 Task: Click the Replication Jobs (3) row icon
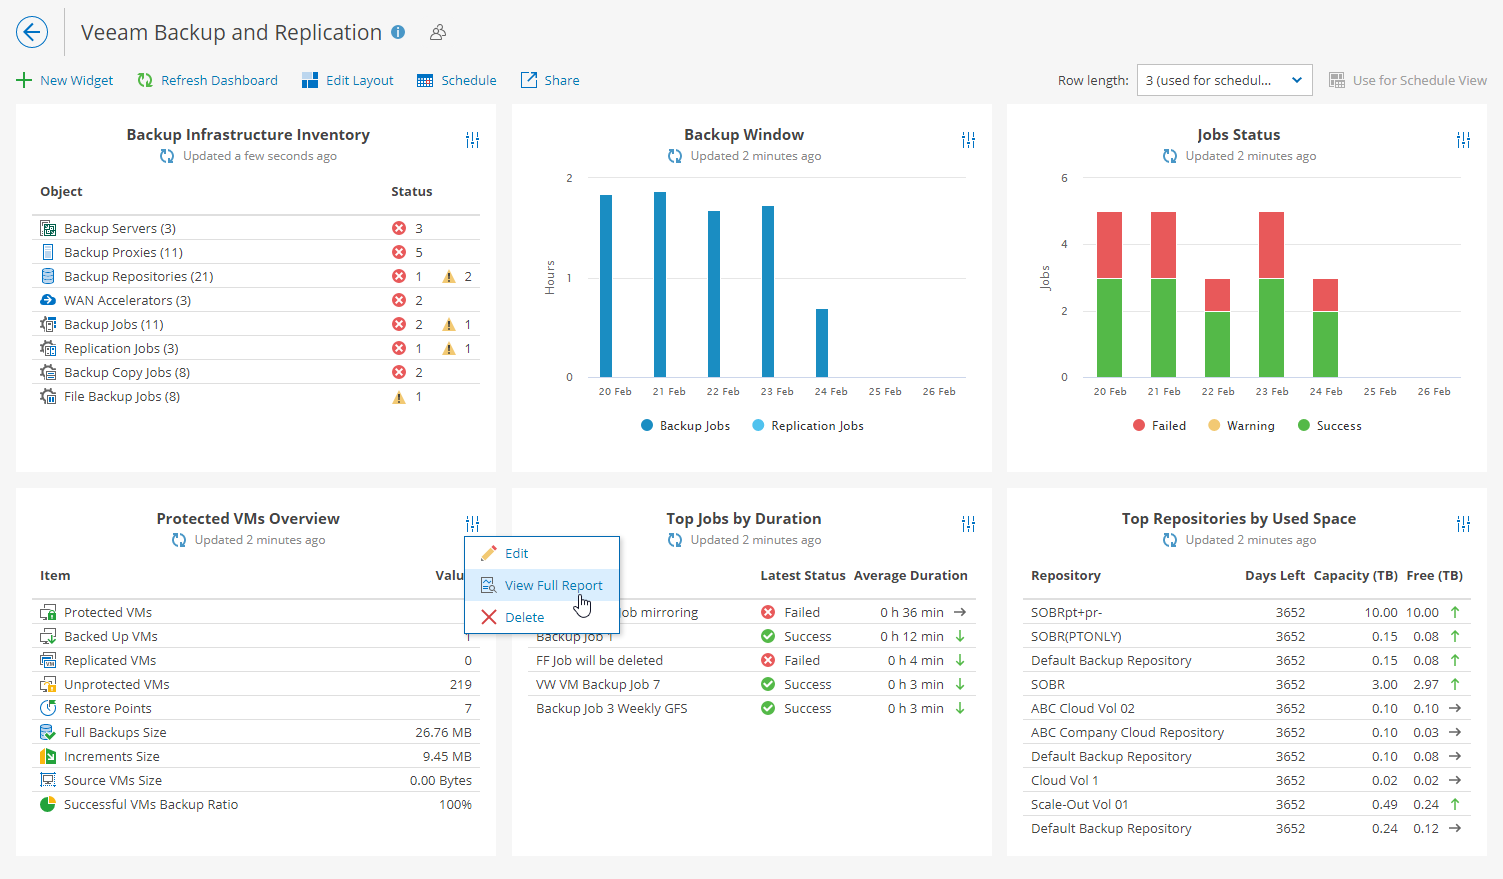(x=48, y=348)
